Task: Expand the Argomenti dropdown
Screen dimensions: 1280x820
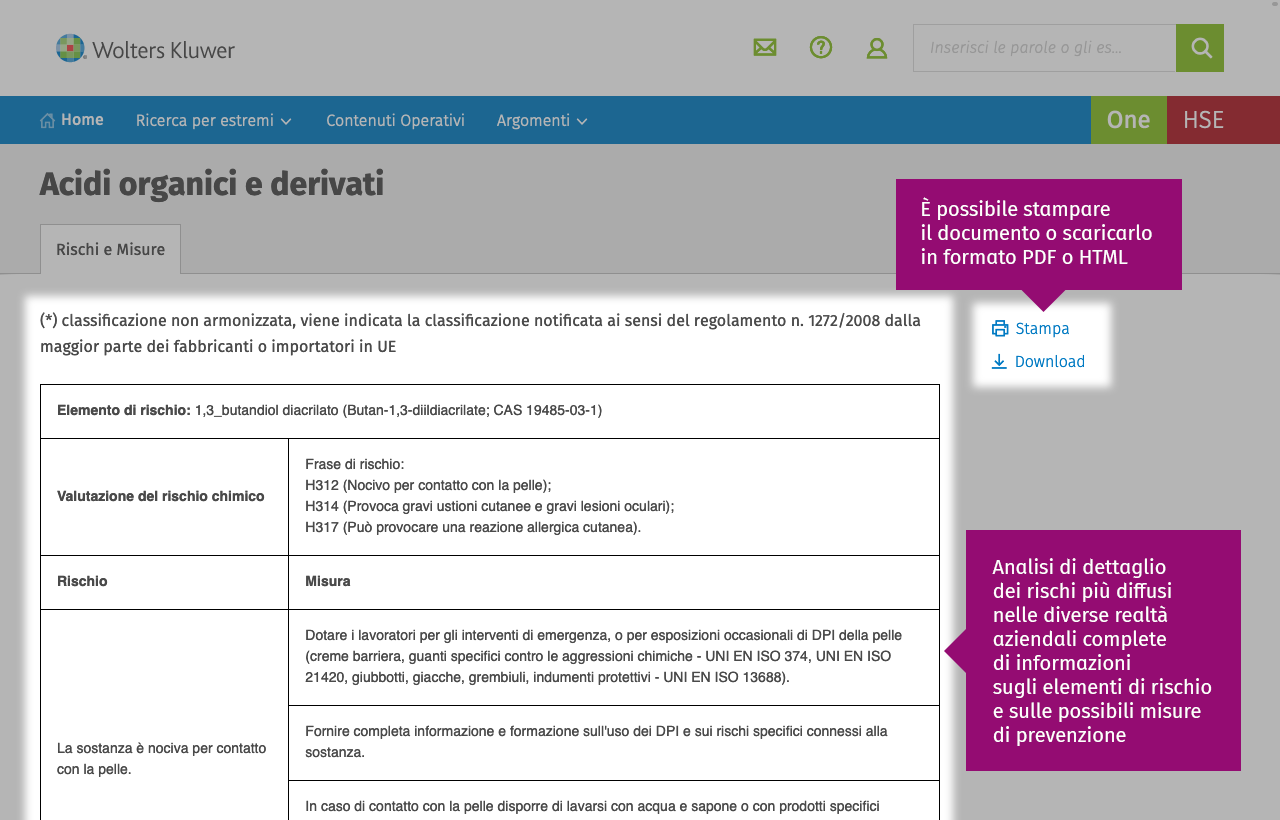Action: pyautogui.click(x=542, y=121)
